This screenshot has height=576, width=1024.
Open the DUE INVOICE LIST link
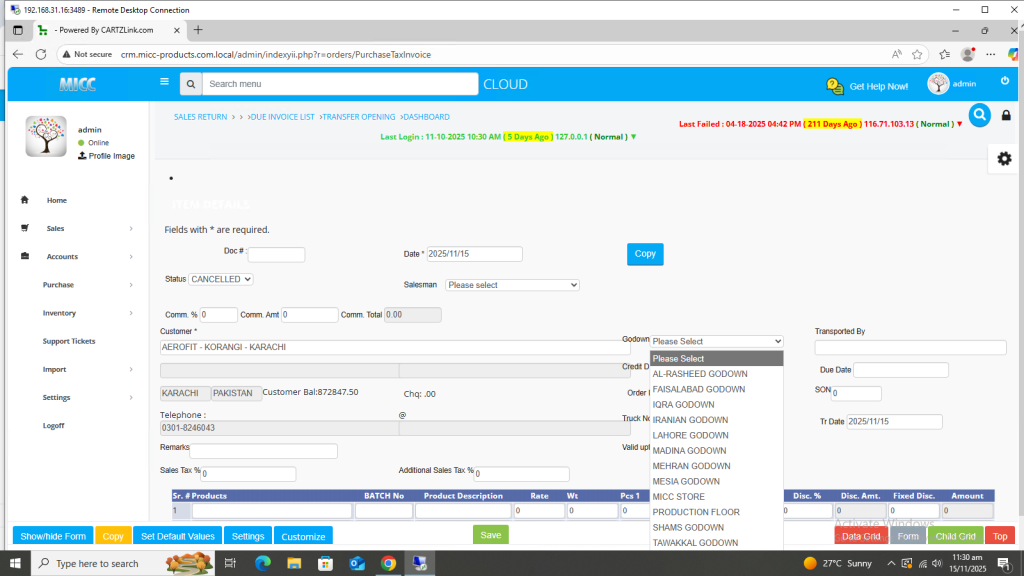(282, 117)
